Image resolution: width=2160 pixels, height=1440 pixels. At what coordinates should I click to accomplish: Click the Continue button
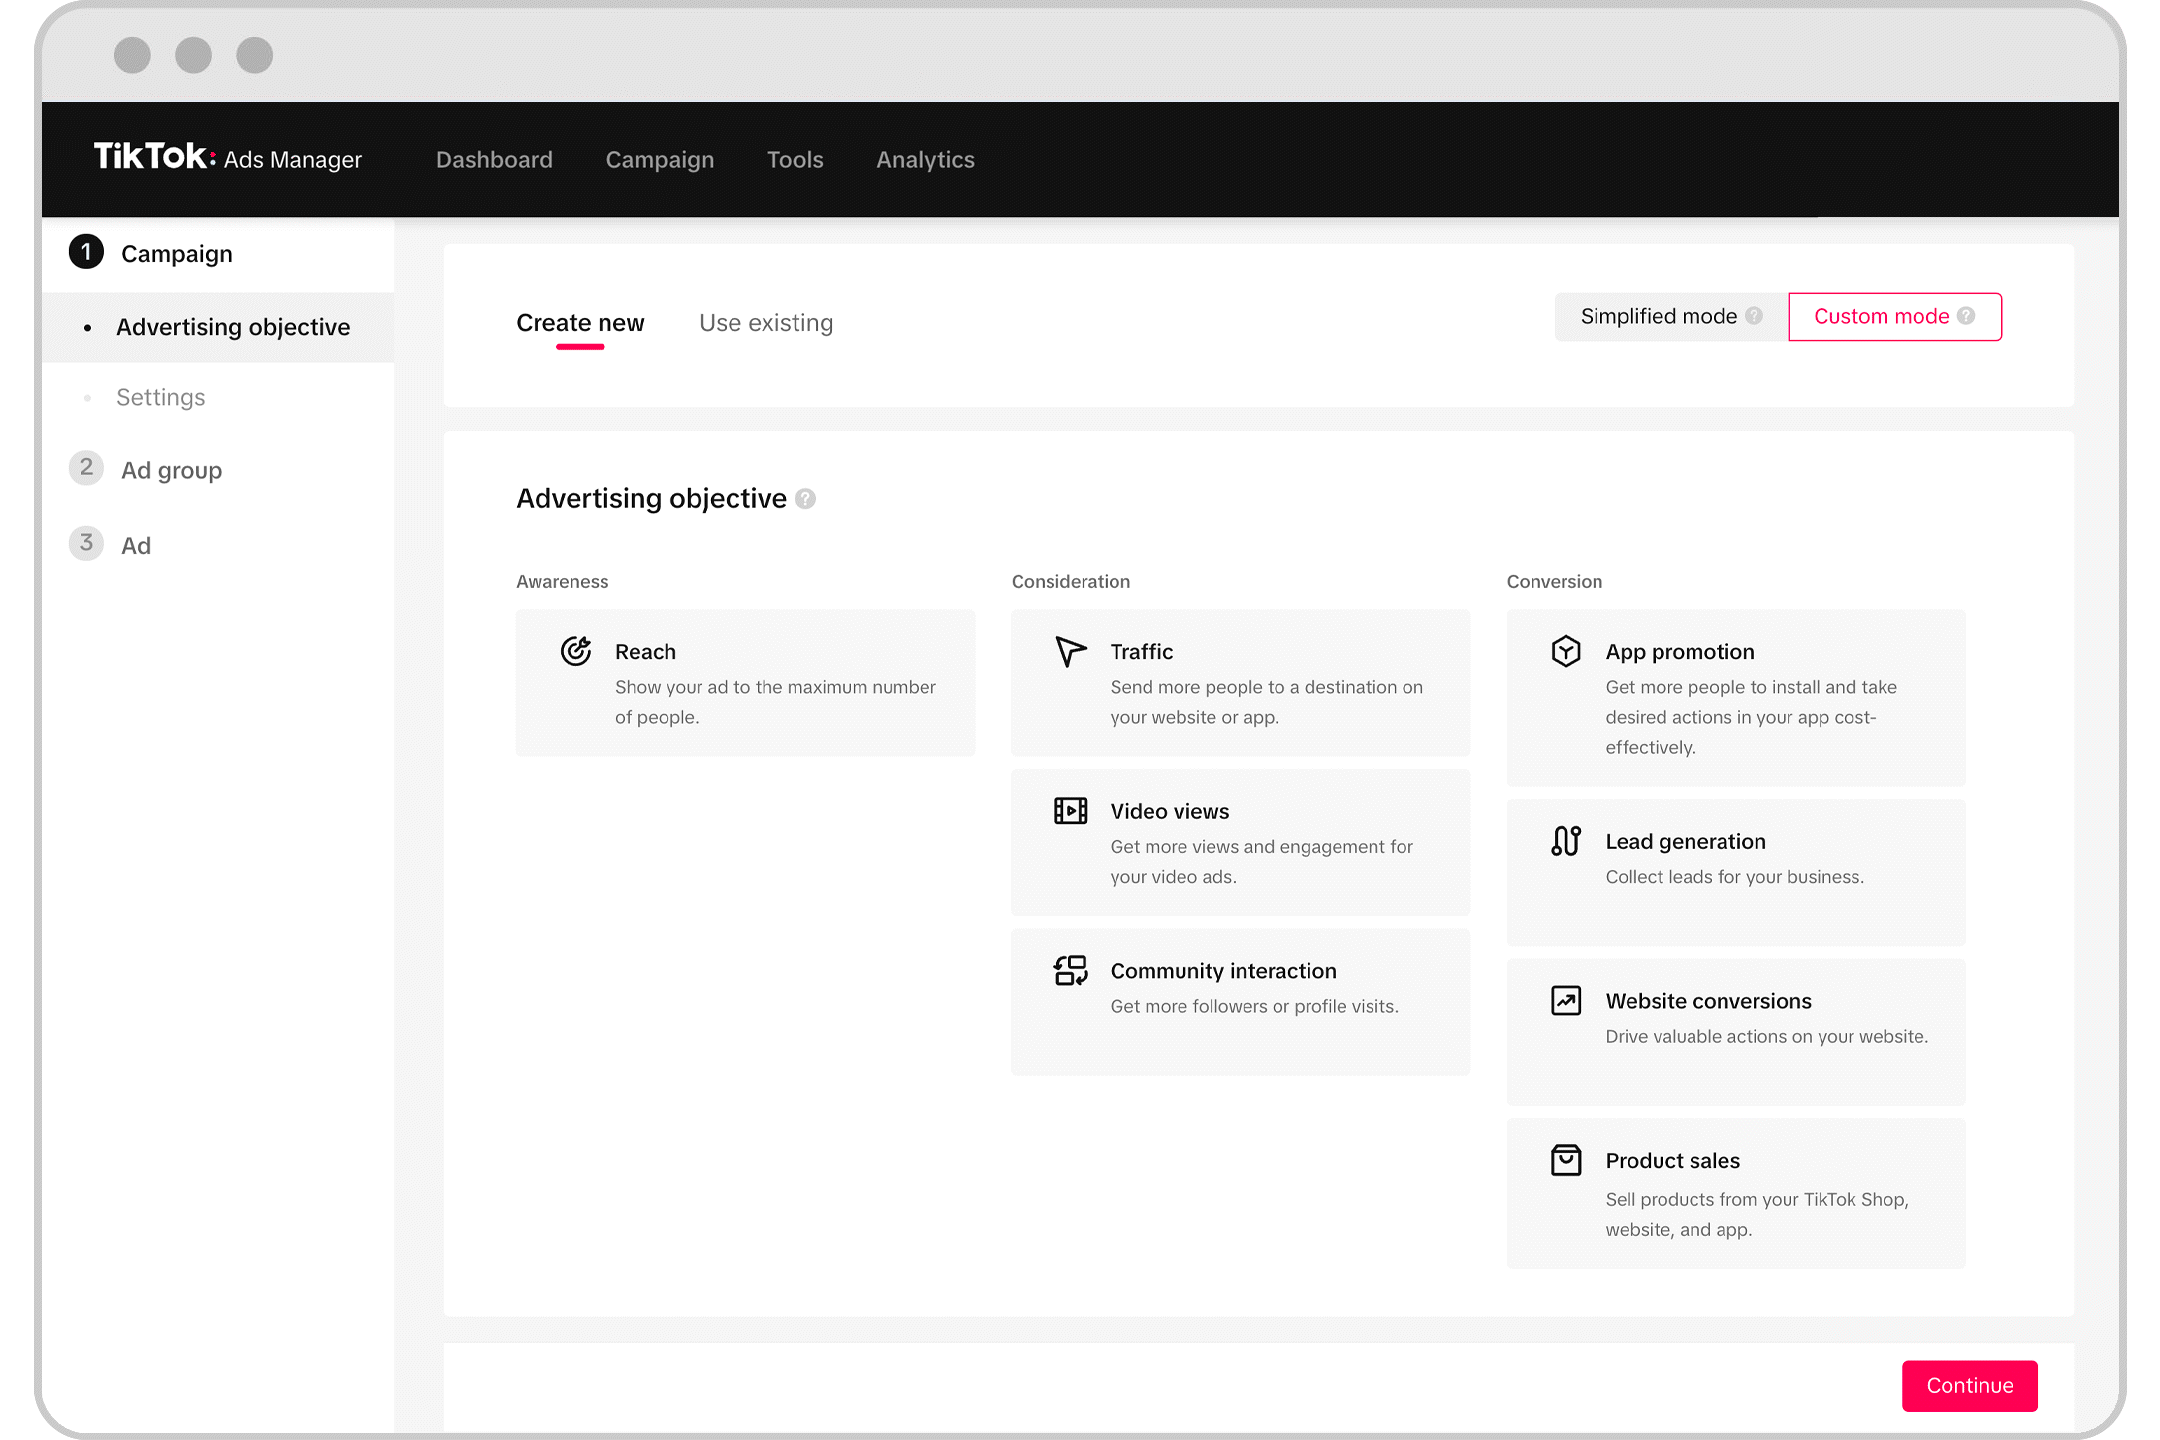[1970, 1385]
